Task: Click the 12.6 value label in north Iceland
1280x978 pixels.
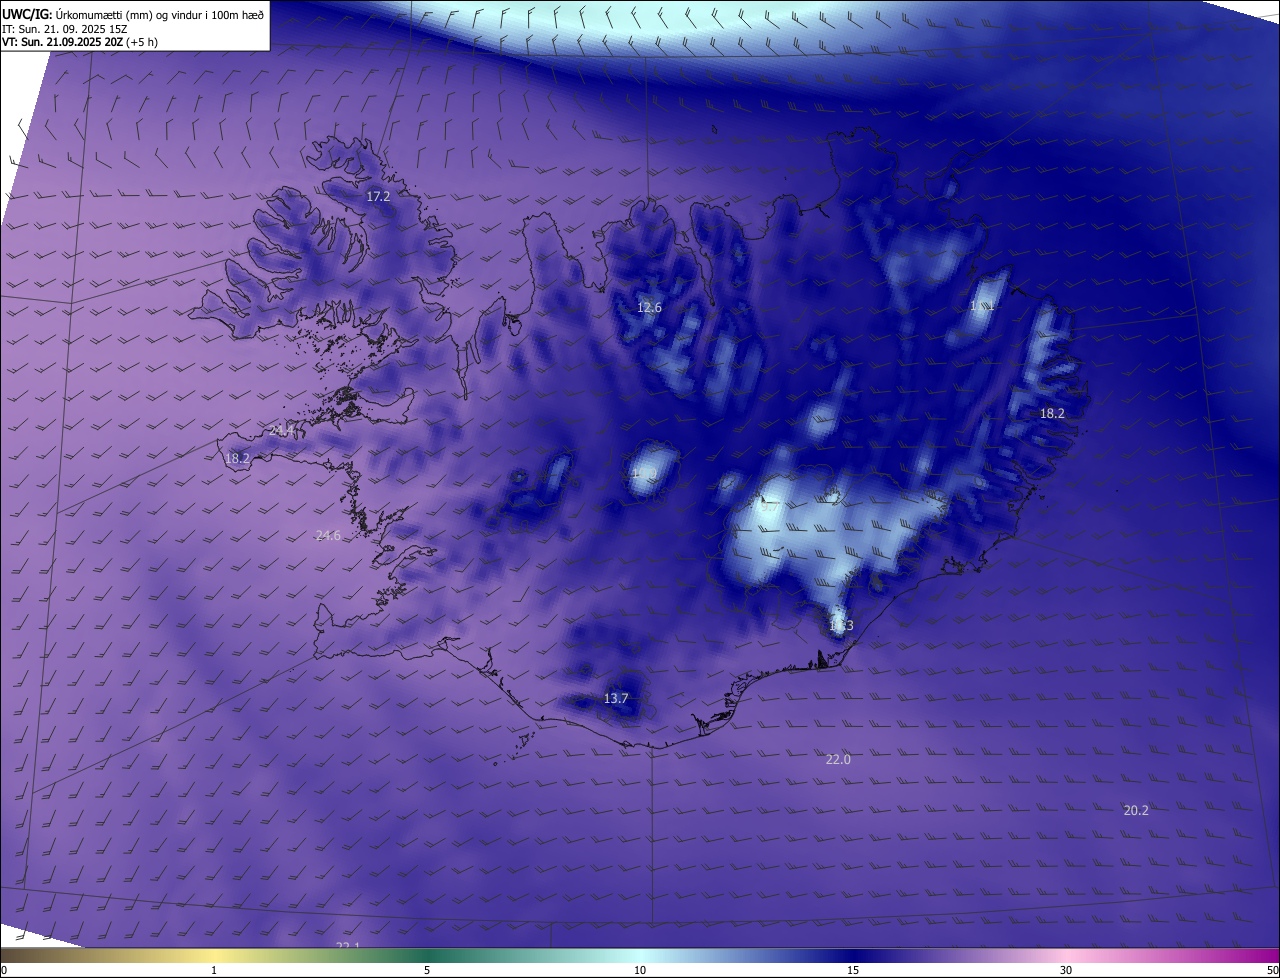Action: click(649, 308)
